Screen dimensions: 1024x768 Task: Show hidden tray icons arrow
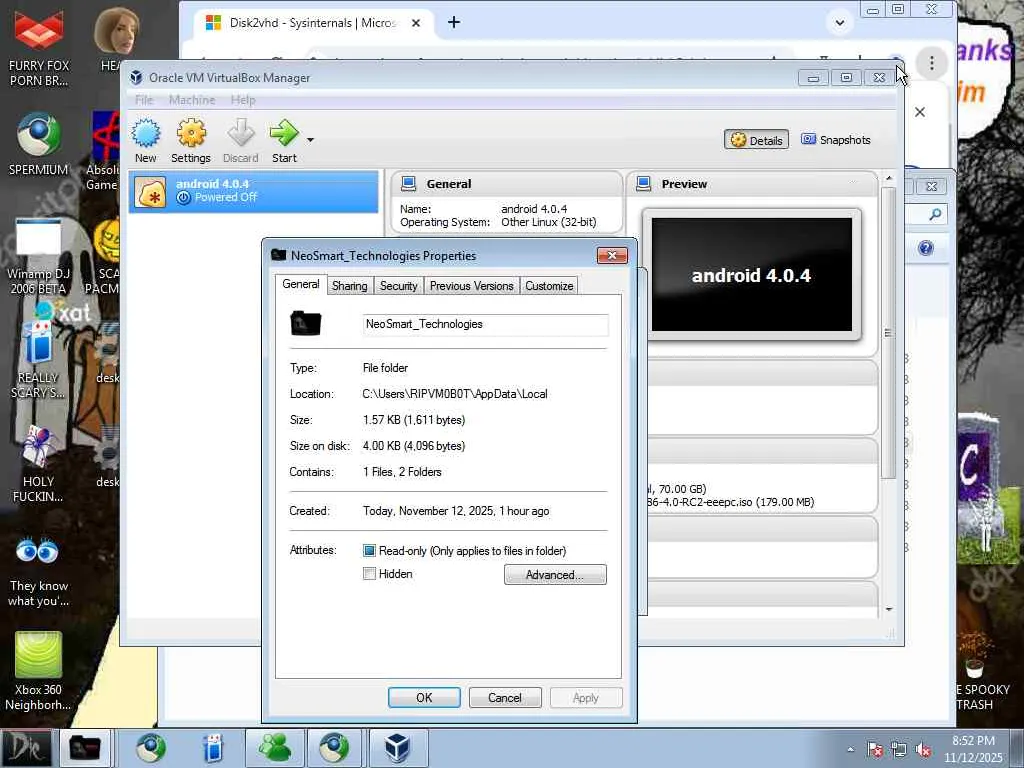click(x=850, y=749)
